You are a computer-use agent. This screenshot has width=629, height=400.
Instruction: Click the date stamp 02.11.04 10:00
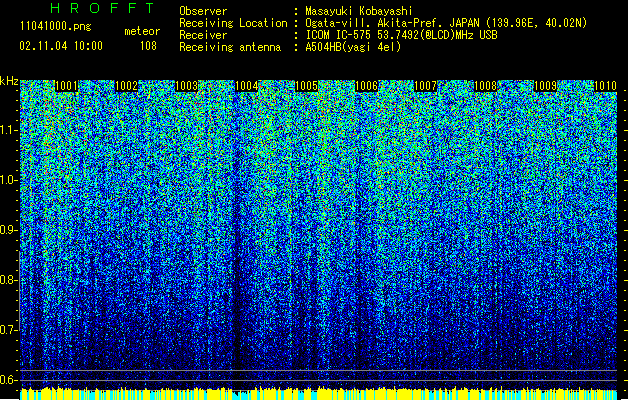coord(61,46)
